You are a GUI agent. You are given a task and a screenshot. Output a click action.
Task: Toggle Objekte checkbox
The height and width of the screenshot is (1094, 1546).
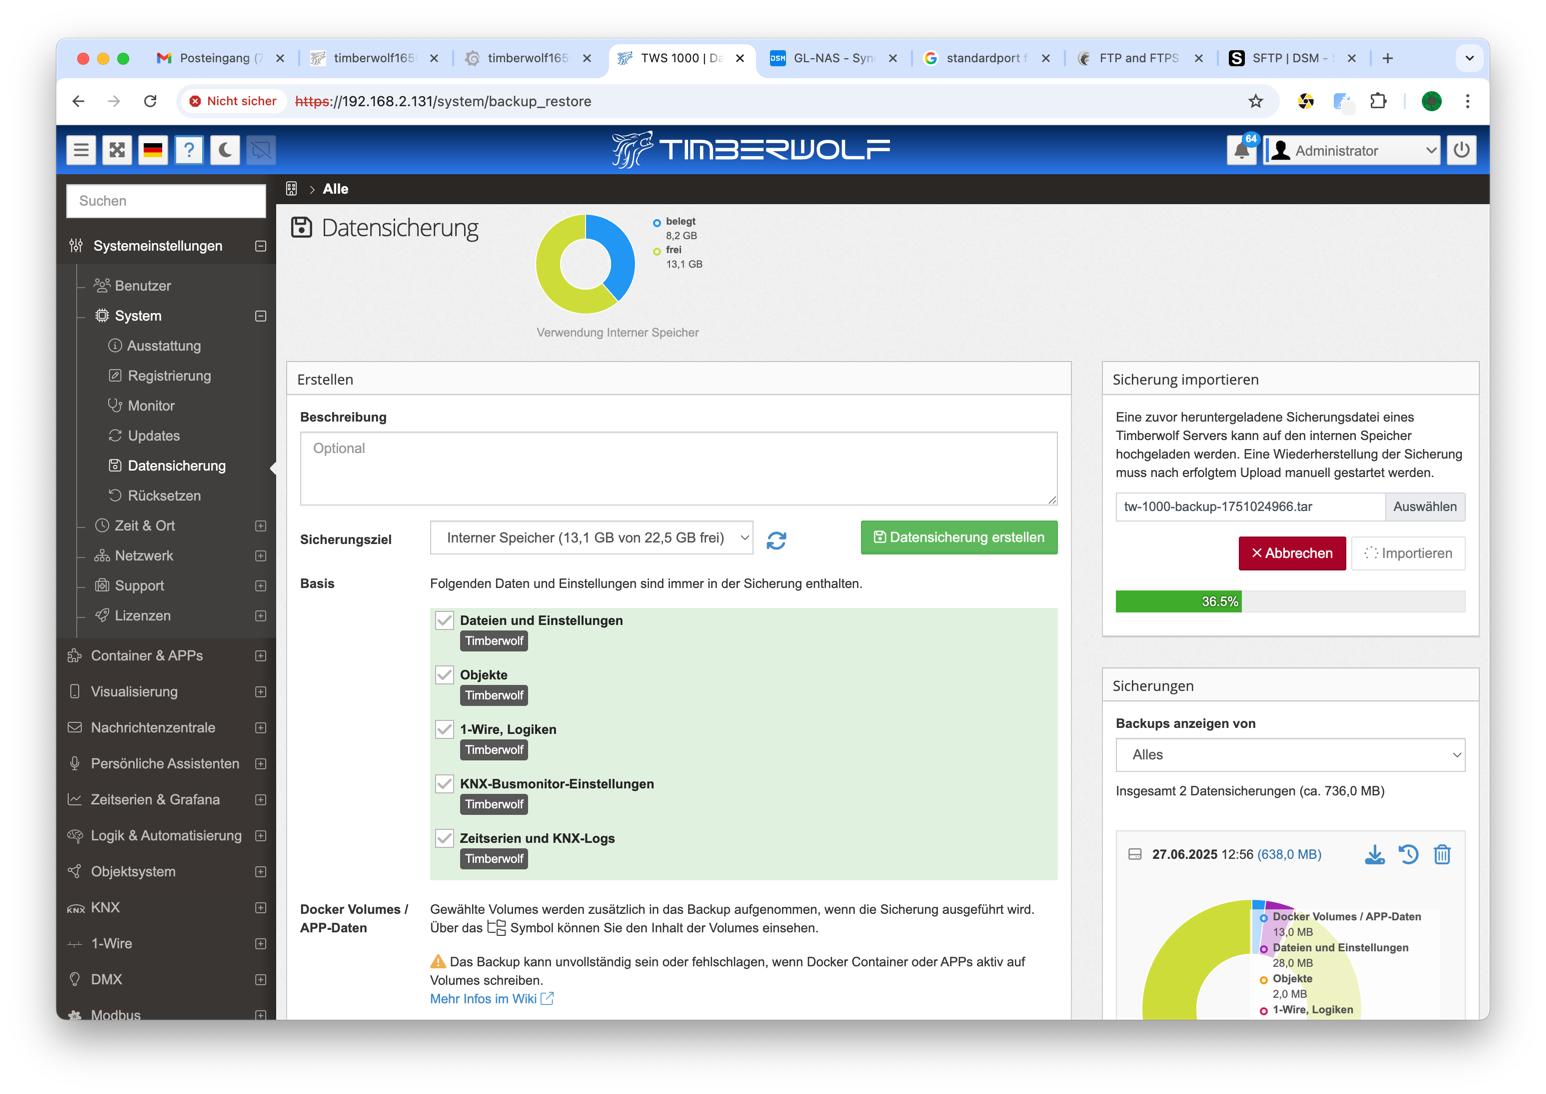[445, 675]
